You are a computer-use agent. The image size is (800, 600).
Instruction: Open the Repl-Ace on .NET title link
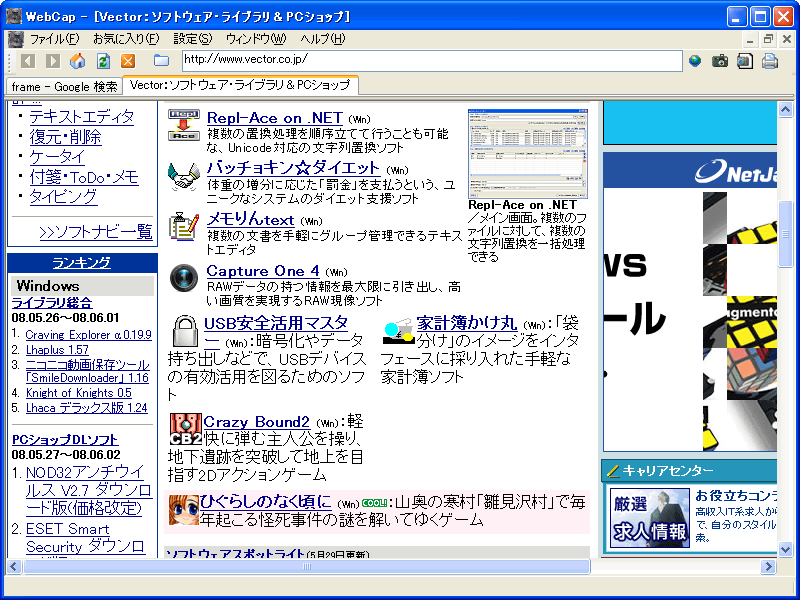pyautogui.click(x=274, y=118)
